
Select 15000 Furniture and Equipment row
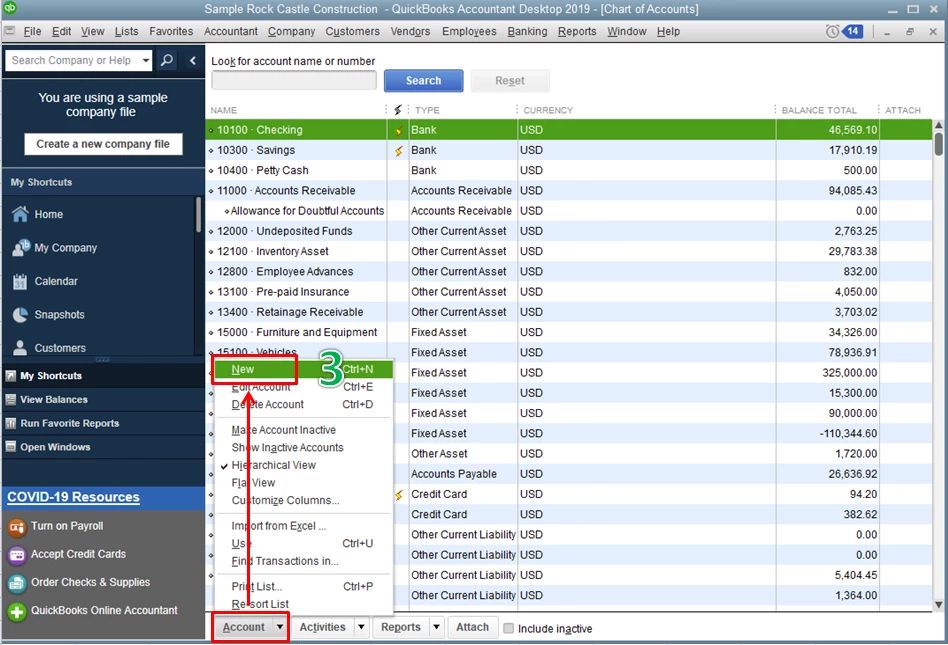click(569, 332)
